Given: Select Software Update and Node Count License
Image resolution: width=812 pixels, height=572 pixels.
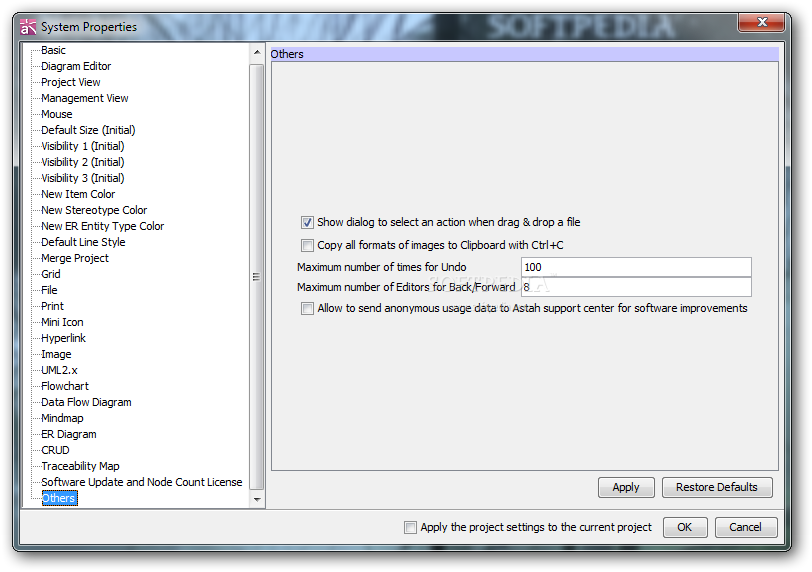Looking at the screenshot, I should click(x=141, y=482).
